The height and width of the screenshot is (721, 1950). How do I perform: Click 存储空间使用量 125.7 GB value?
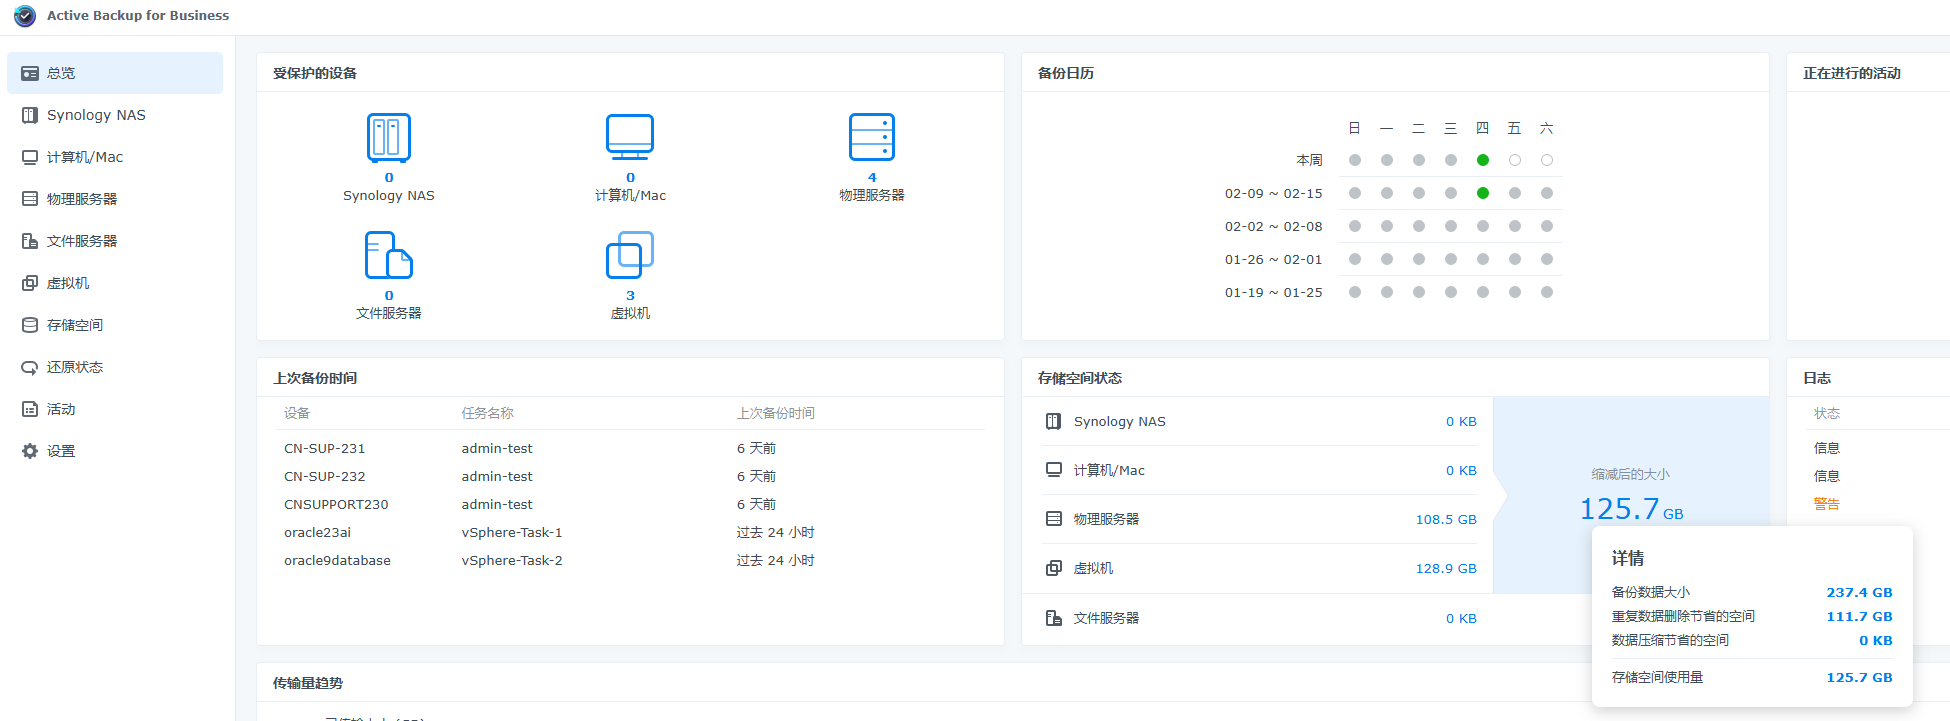click(1859, 677)
